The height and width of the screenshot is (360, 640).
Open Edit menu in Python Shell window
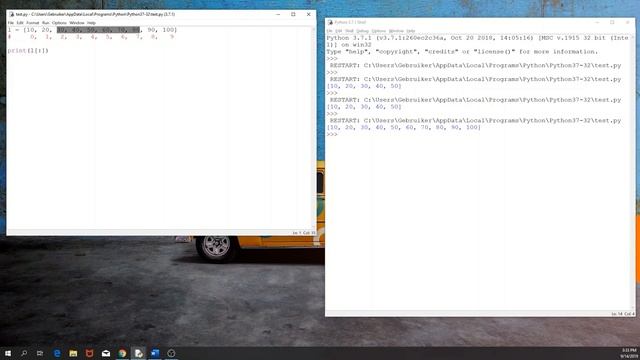339,31
